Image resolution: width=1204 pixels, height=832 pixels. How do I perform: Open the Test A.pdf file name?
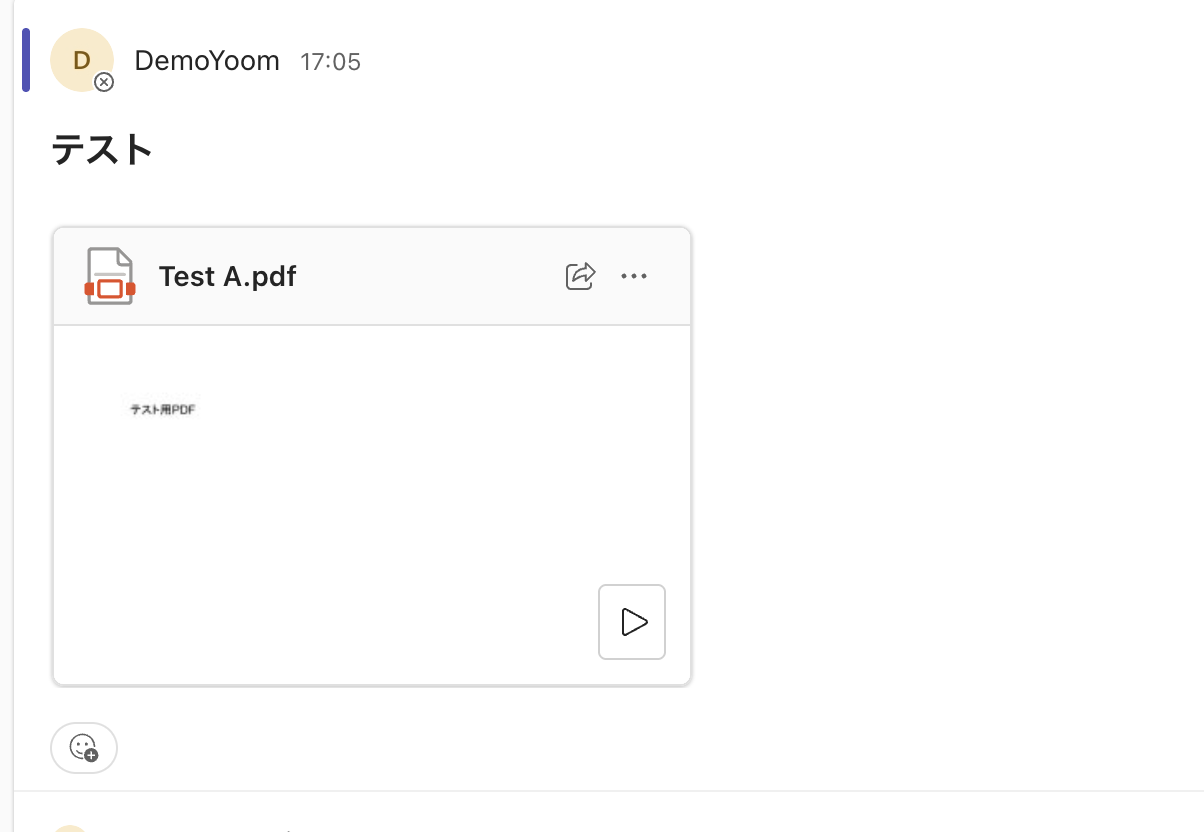click(x=228, y=276)
